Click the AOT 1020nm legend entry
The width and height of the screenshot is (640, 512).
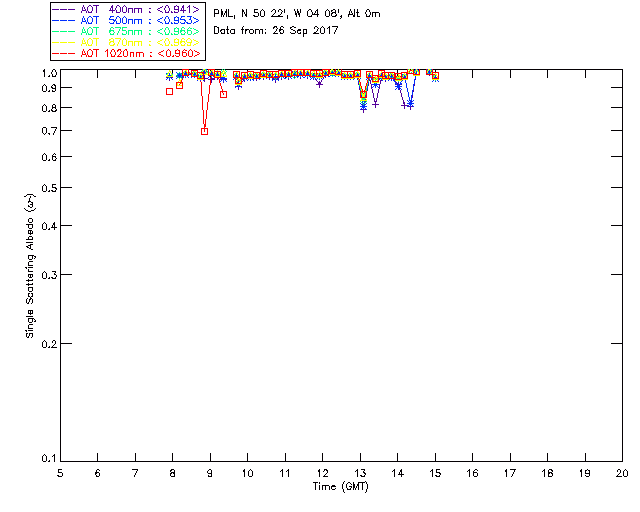pyautogui.click(x=126, y=53)
